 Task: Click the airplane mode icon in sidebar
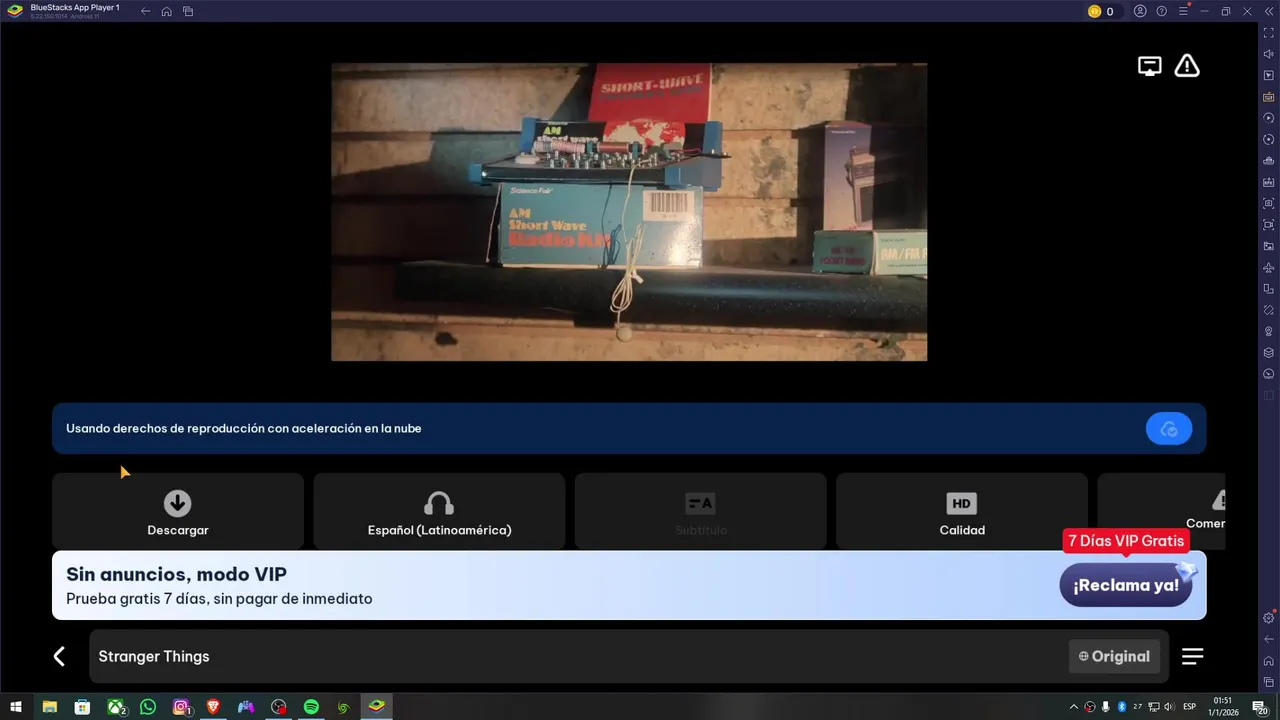tap(1269, 268)
